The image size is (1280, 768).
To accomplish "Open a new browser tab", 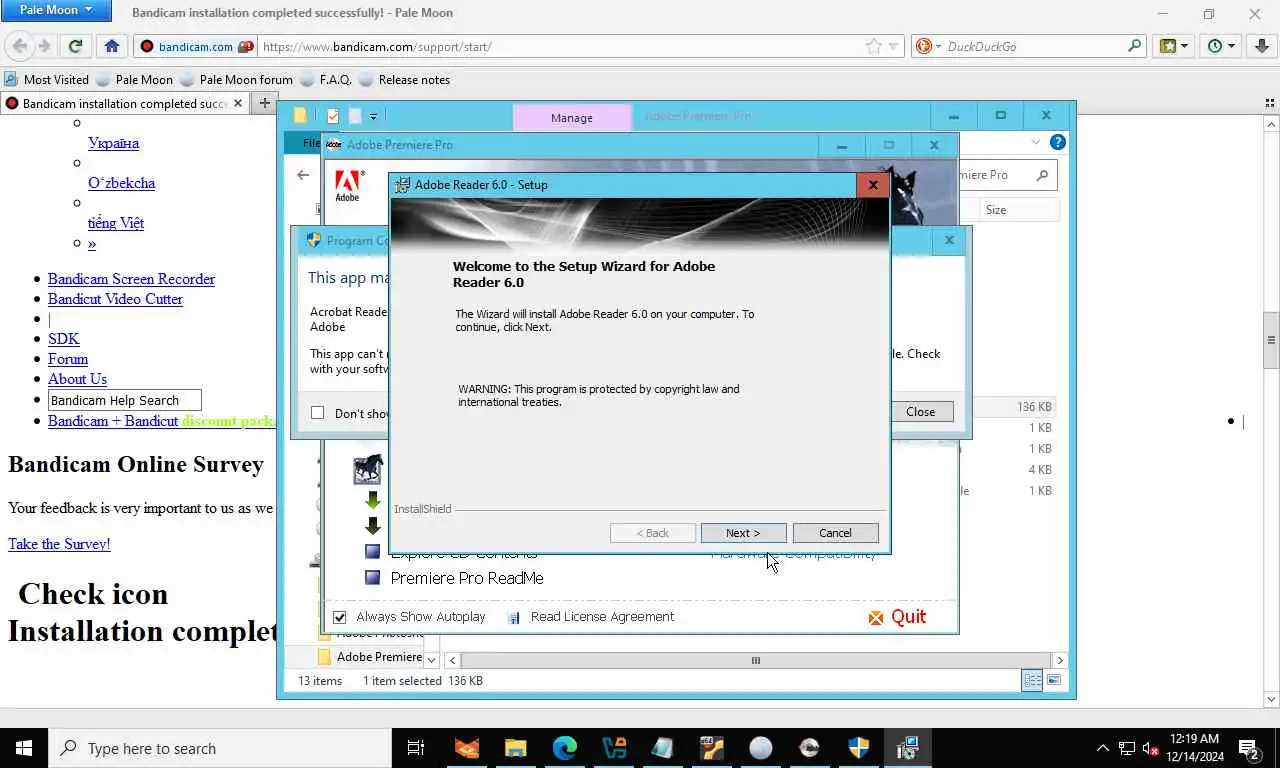I will pos(264,103).
